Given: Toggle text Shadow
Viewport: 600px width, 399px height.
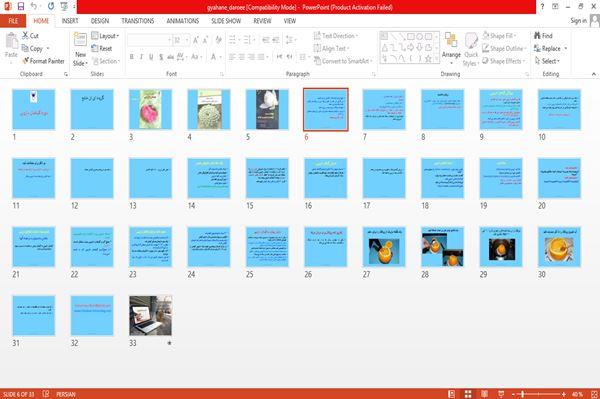Looking at the screenshot, I should pyautogui.click(x=161, y=57).
